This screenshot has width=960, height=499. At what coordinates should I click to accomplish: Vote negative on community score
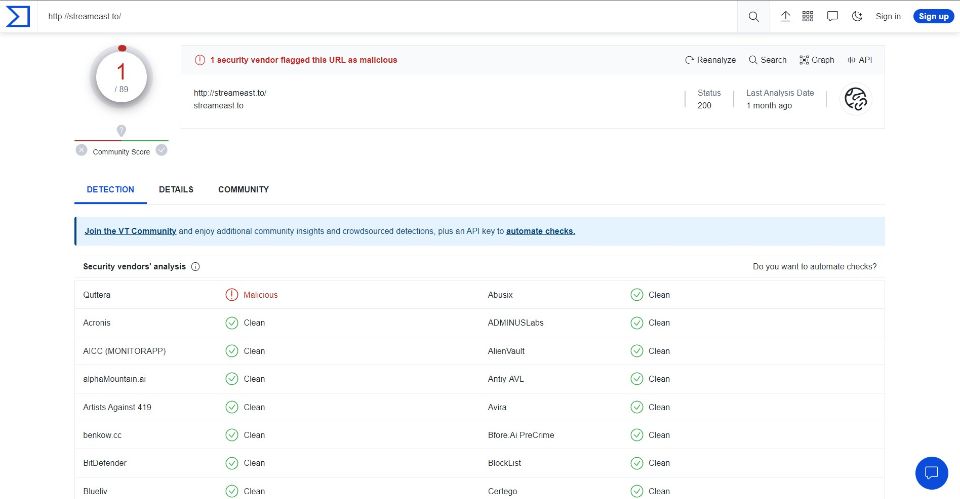pyautogui.click(x=81, y=150)
